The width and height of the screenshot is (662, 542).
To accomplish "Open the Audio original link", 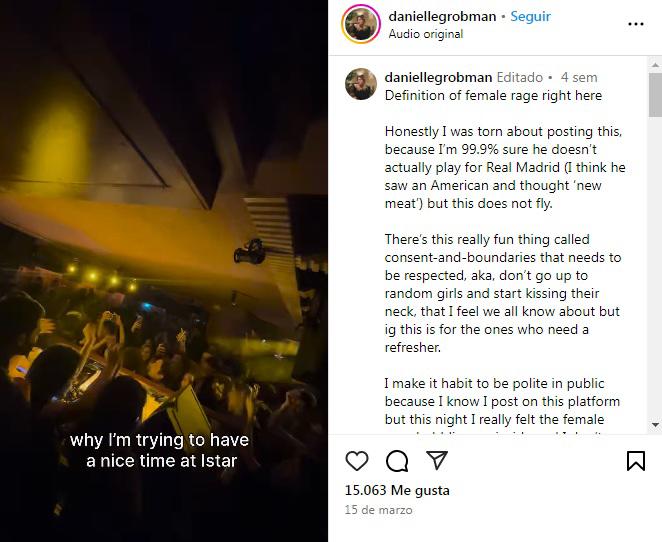I will (425, 34).
